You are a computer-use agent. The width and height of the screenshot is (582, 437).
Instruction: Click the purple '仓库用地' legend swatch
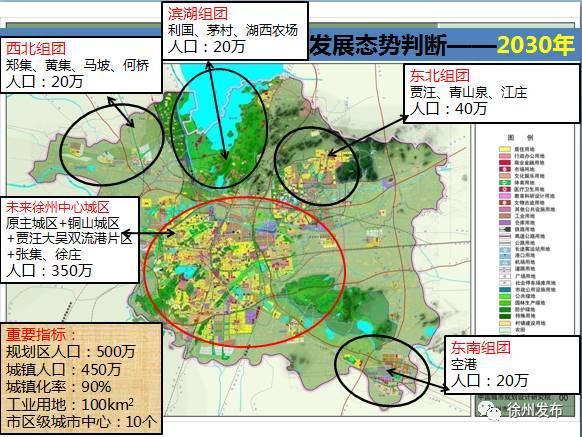tap(505, 222)
